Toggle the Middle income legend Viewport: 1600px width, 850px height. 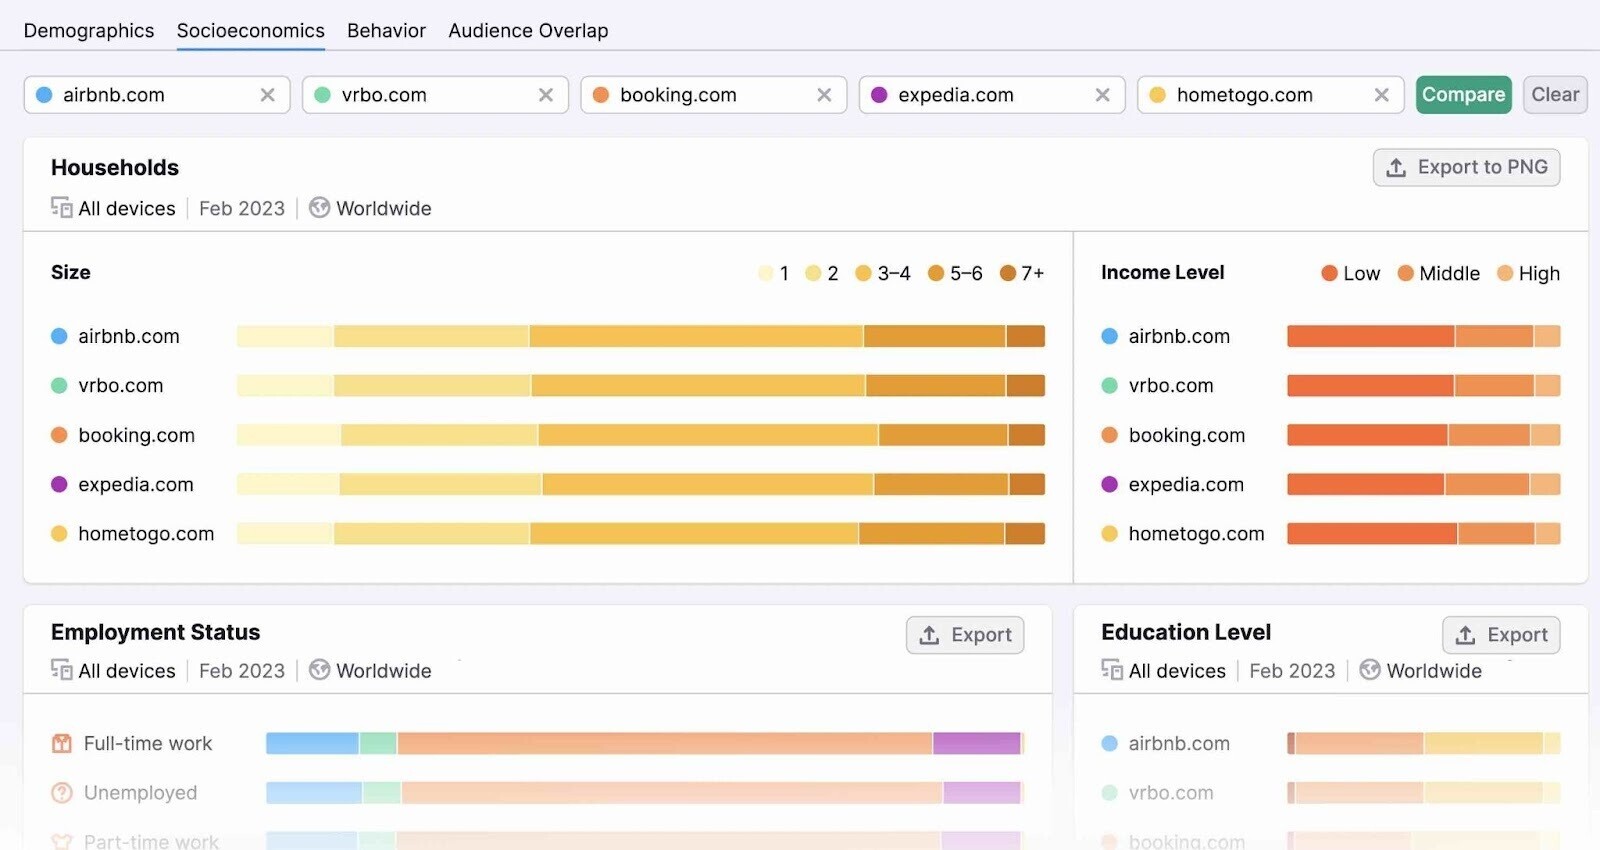pyautogui.click(x=1438, y=273)
